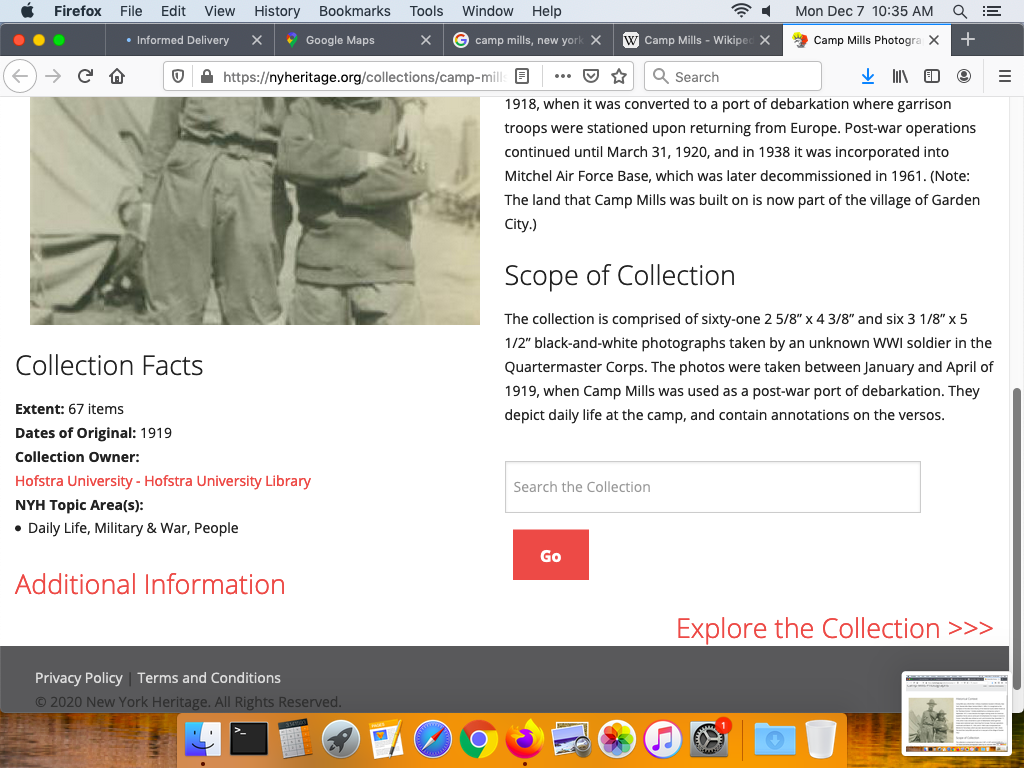Viewport: 1024px width, 768px height.
Task: Toggle Wi-Fi status in menu bar
Action: click(x=741, y=11)
